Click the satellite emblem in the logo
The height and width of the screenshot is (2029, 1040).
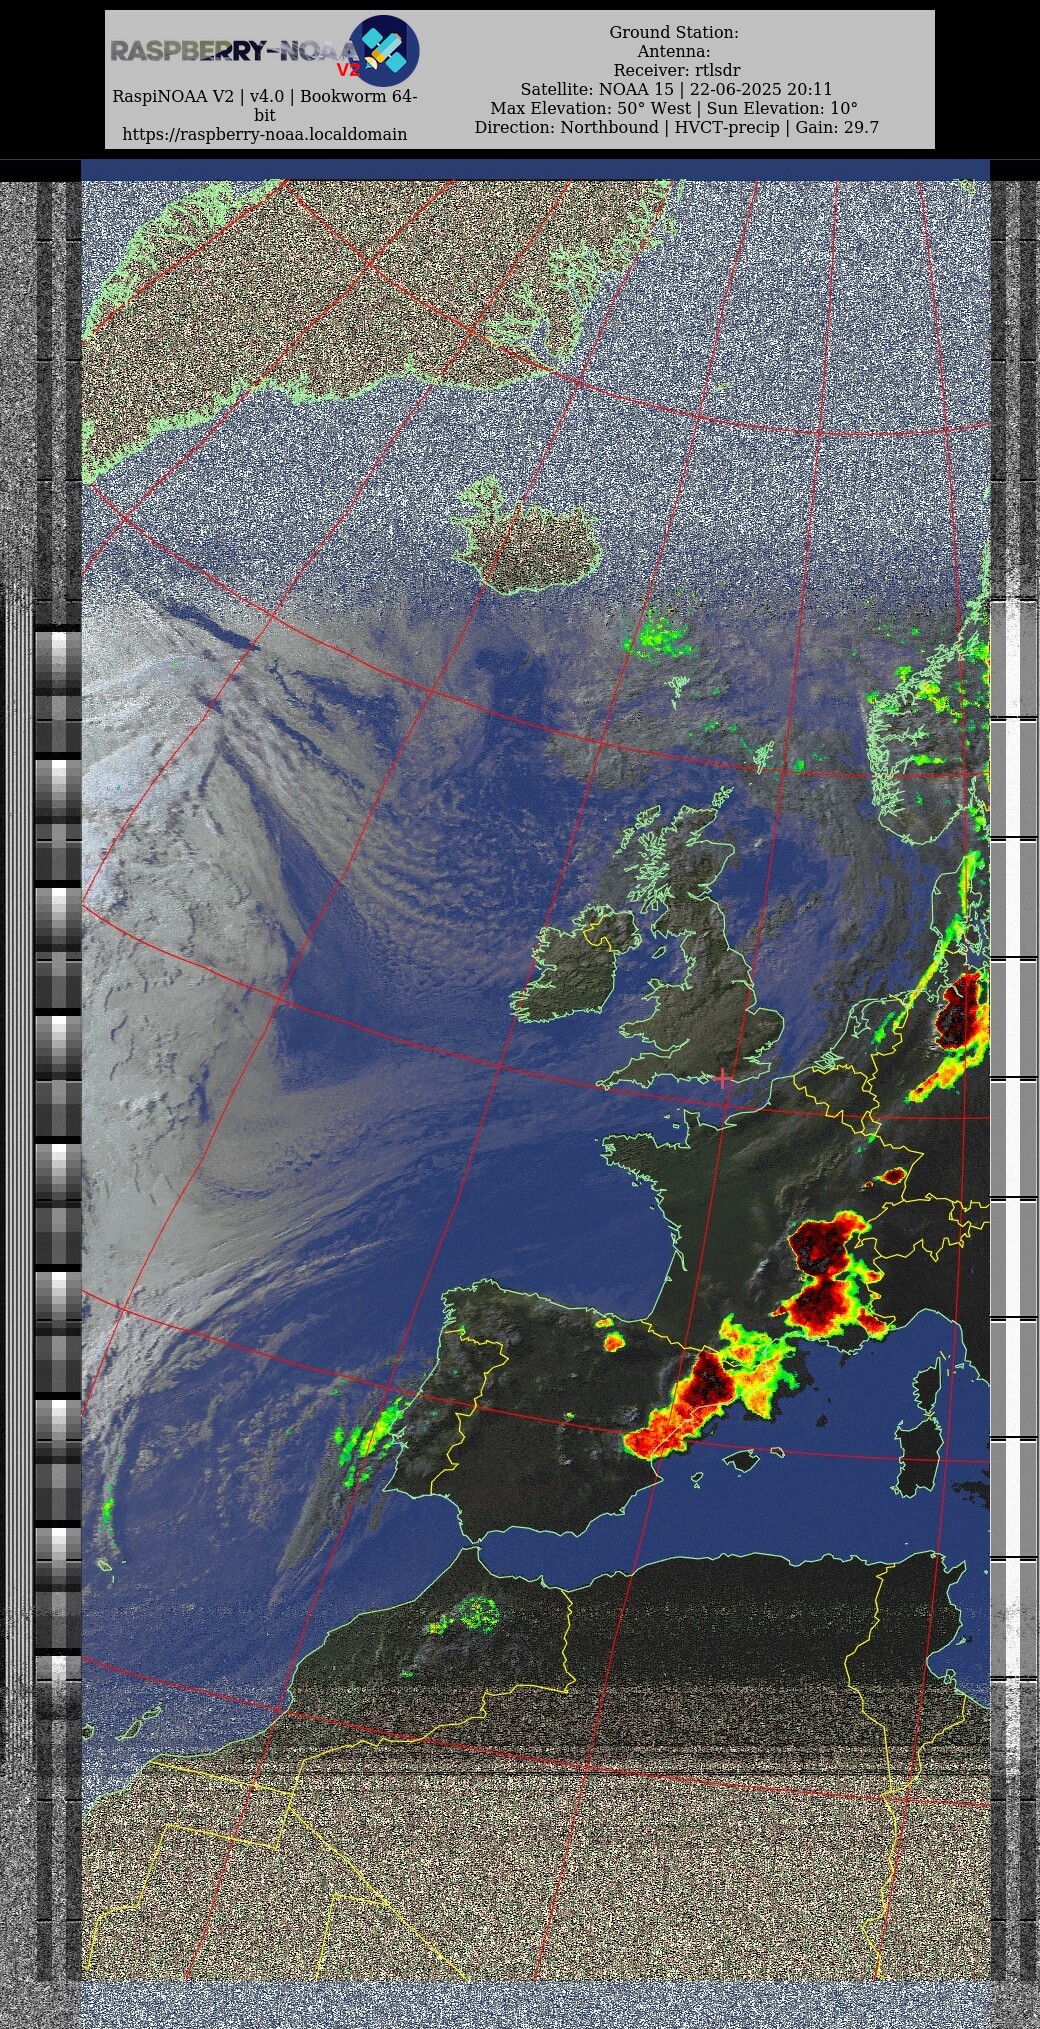[x=384, y=50]
